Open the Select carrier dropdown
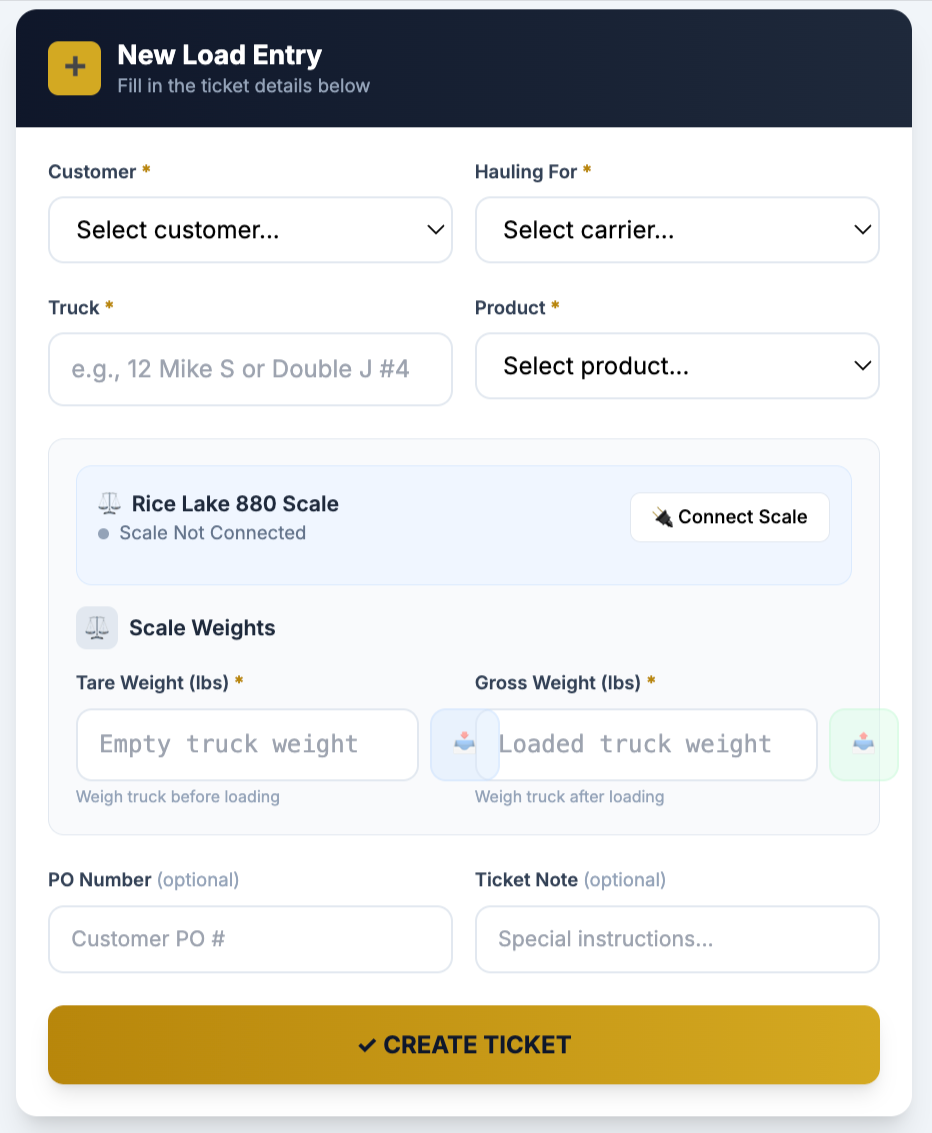This screenshot has height=1133, width=932. click(x=677, y=229)
